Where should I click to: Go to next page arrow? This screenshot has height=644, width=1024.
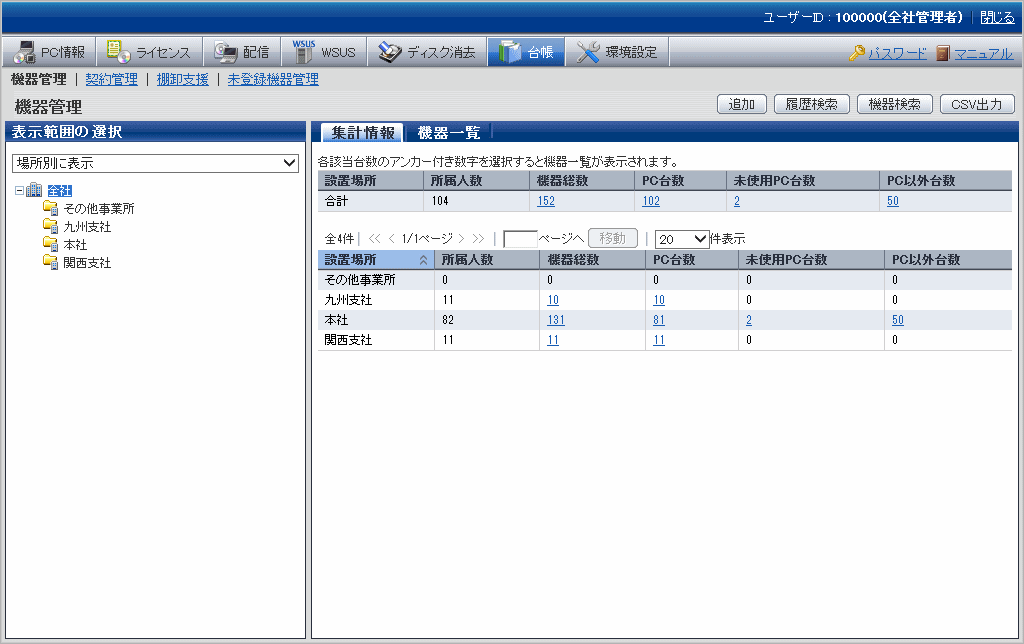click(x=461, y=238)
